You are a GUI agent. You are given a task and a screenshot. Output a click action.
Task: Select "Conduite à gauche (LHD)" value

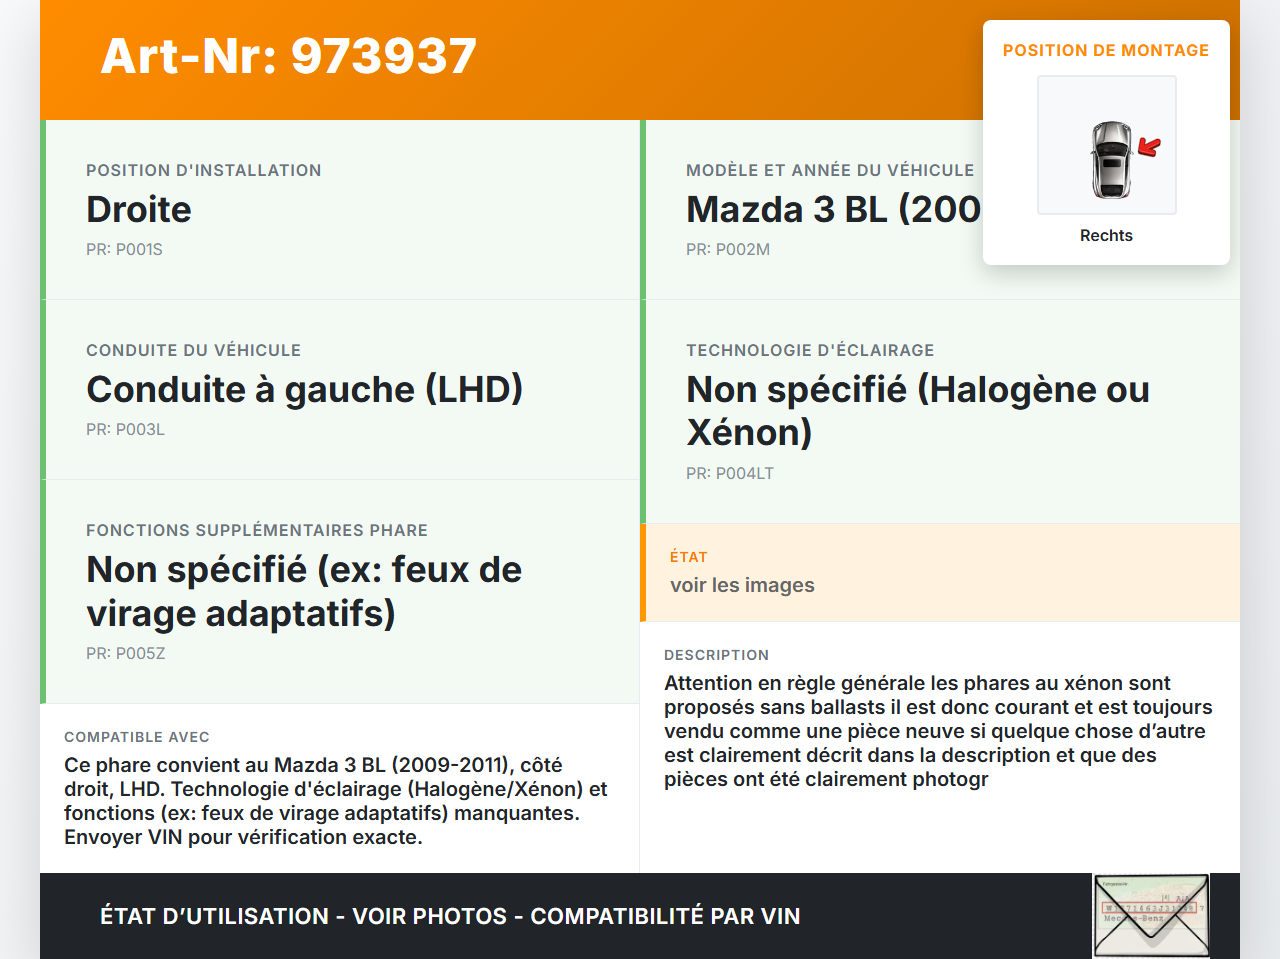click(x=305, y=389)
